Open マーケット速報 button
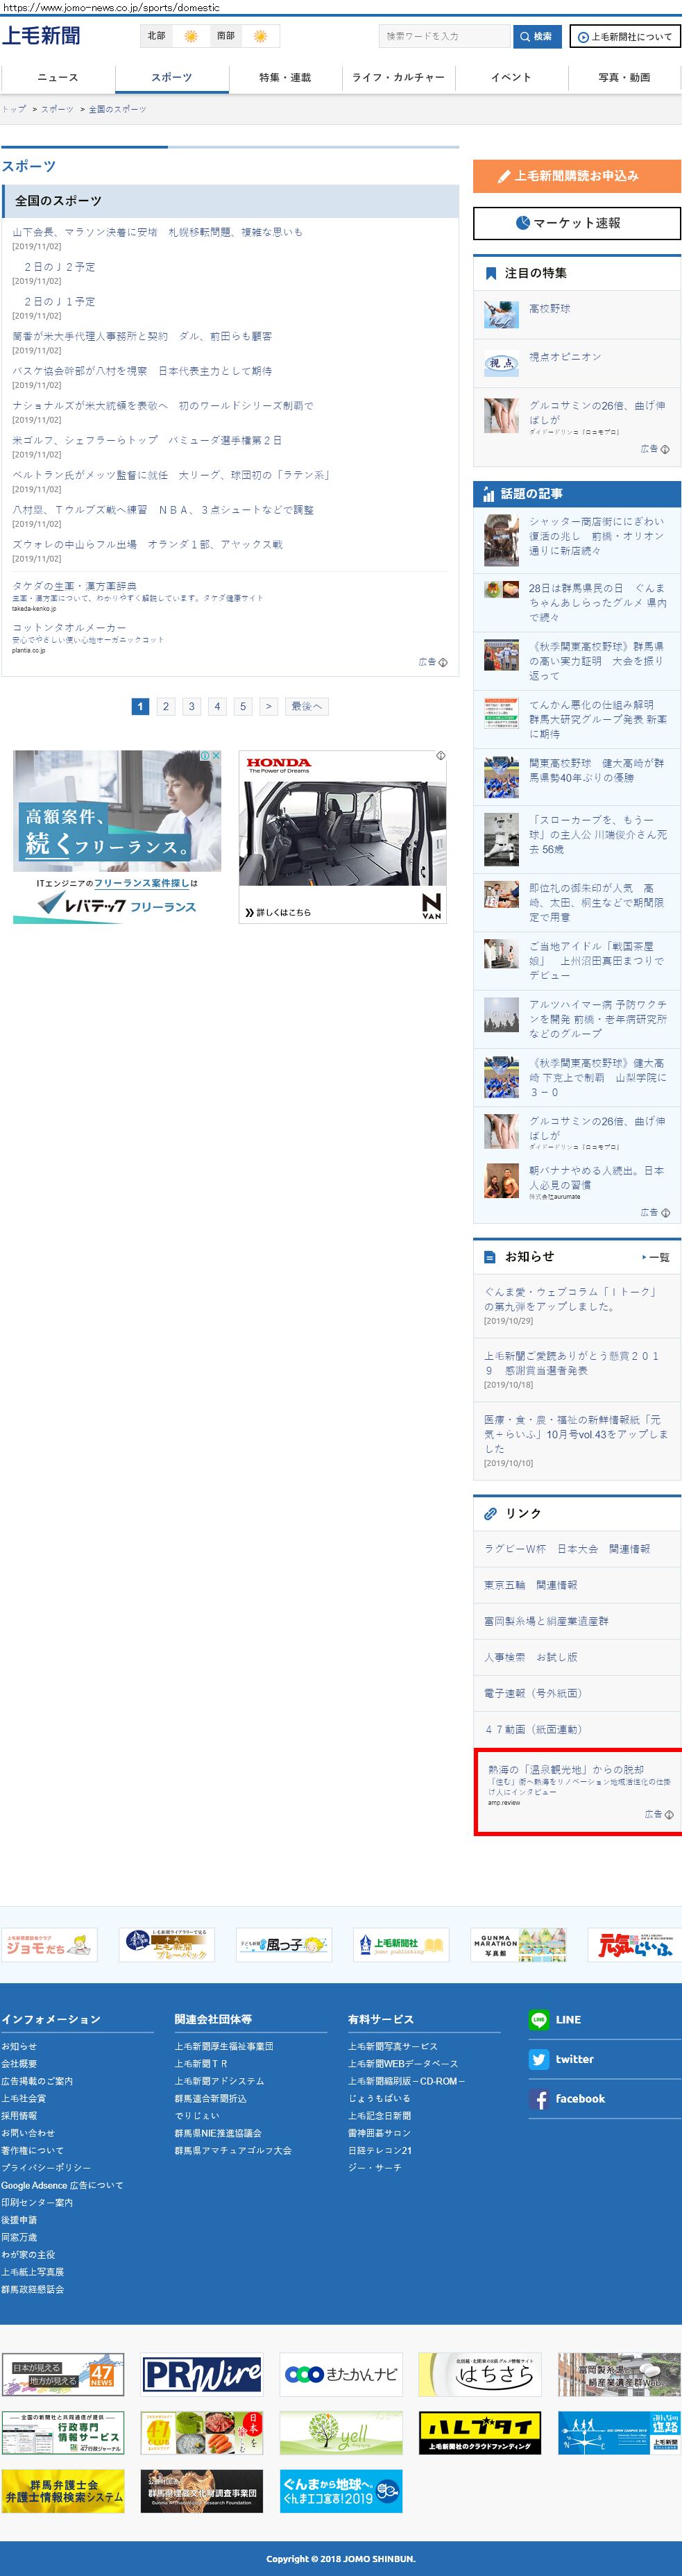 tap(576, 223)
